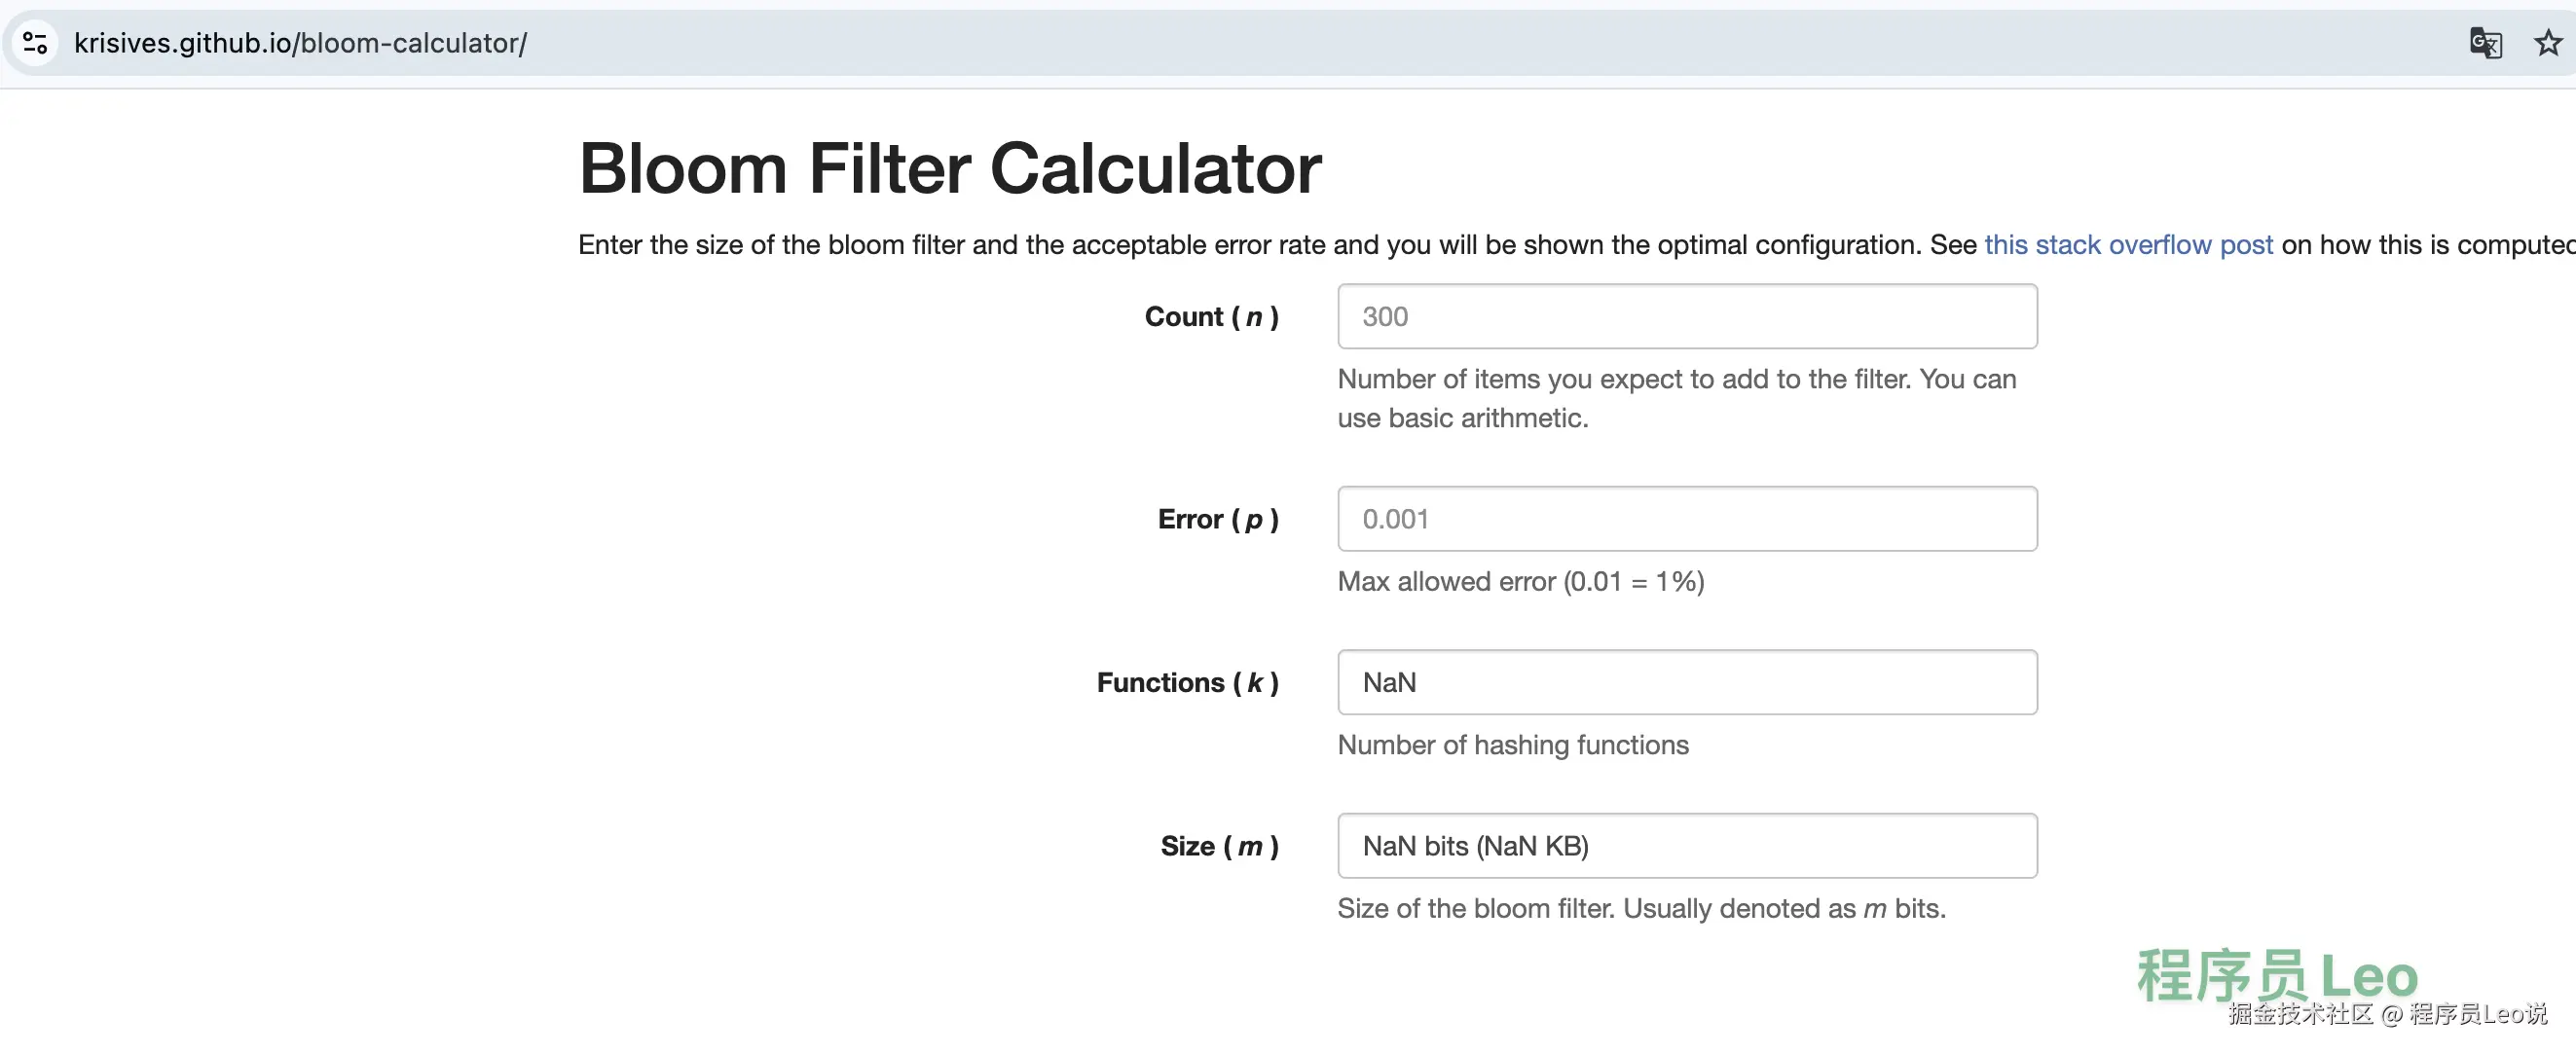Image resolution: width=2576 pixels, height=1055 pixels.
Task: Click the site information icon in address bar
Action: [35, 43]
